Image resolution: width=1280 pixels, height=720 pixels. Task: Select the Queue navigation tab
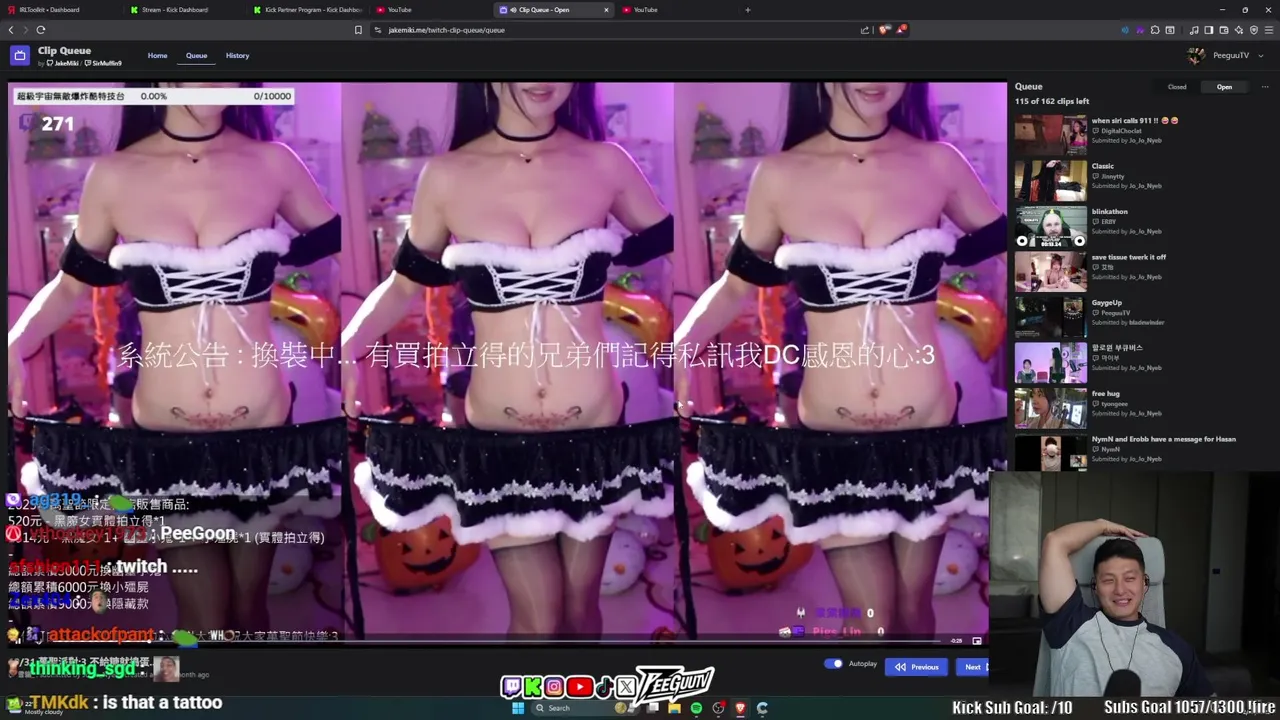pyautogui.click(x=196, y=56)
